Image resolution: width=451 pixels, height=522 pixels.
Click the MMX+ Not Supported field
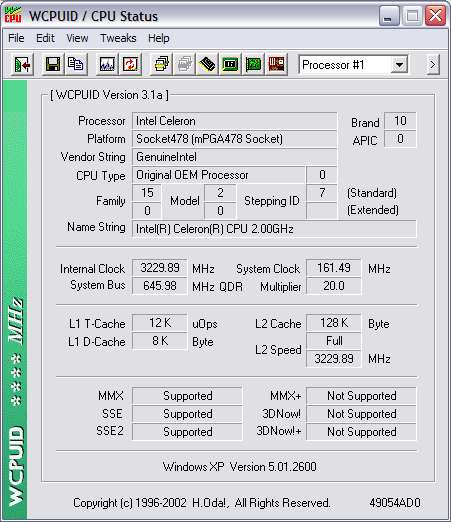[x=361, y=396]
